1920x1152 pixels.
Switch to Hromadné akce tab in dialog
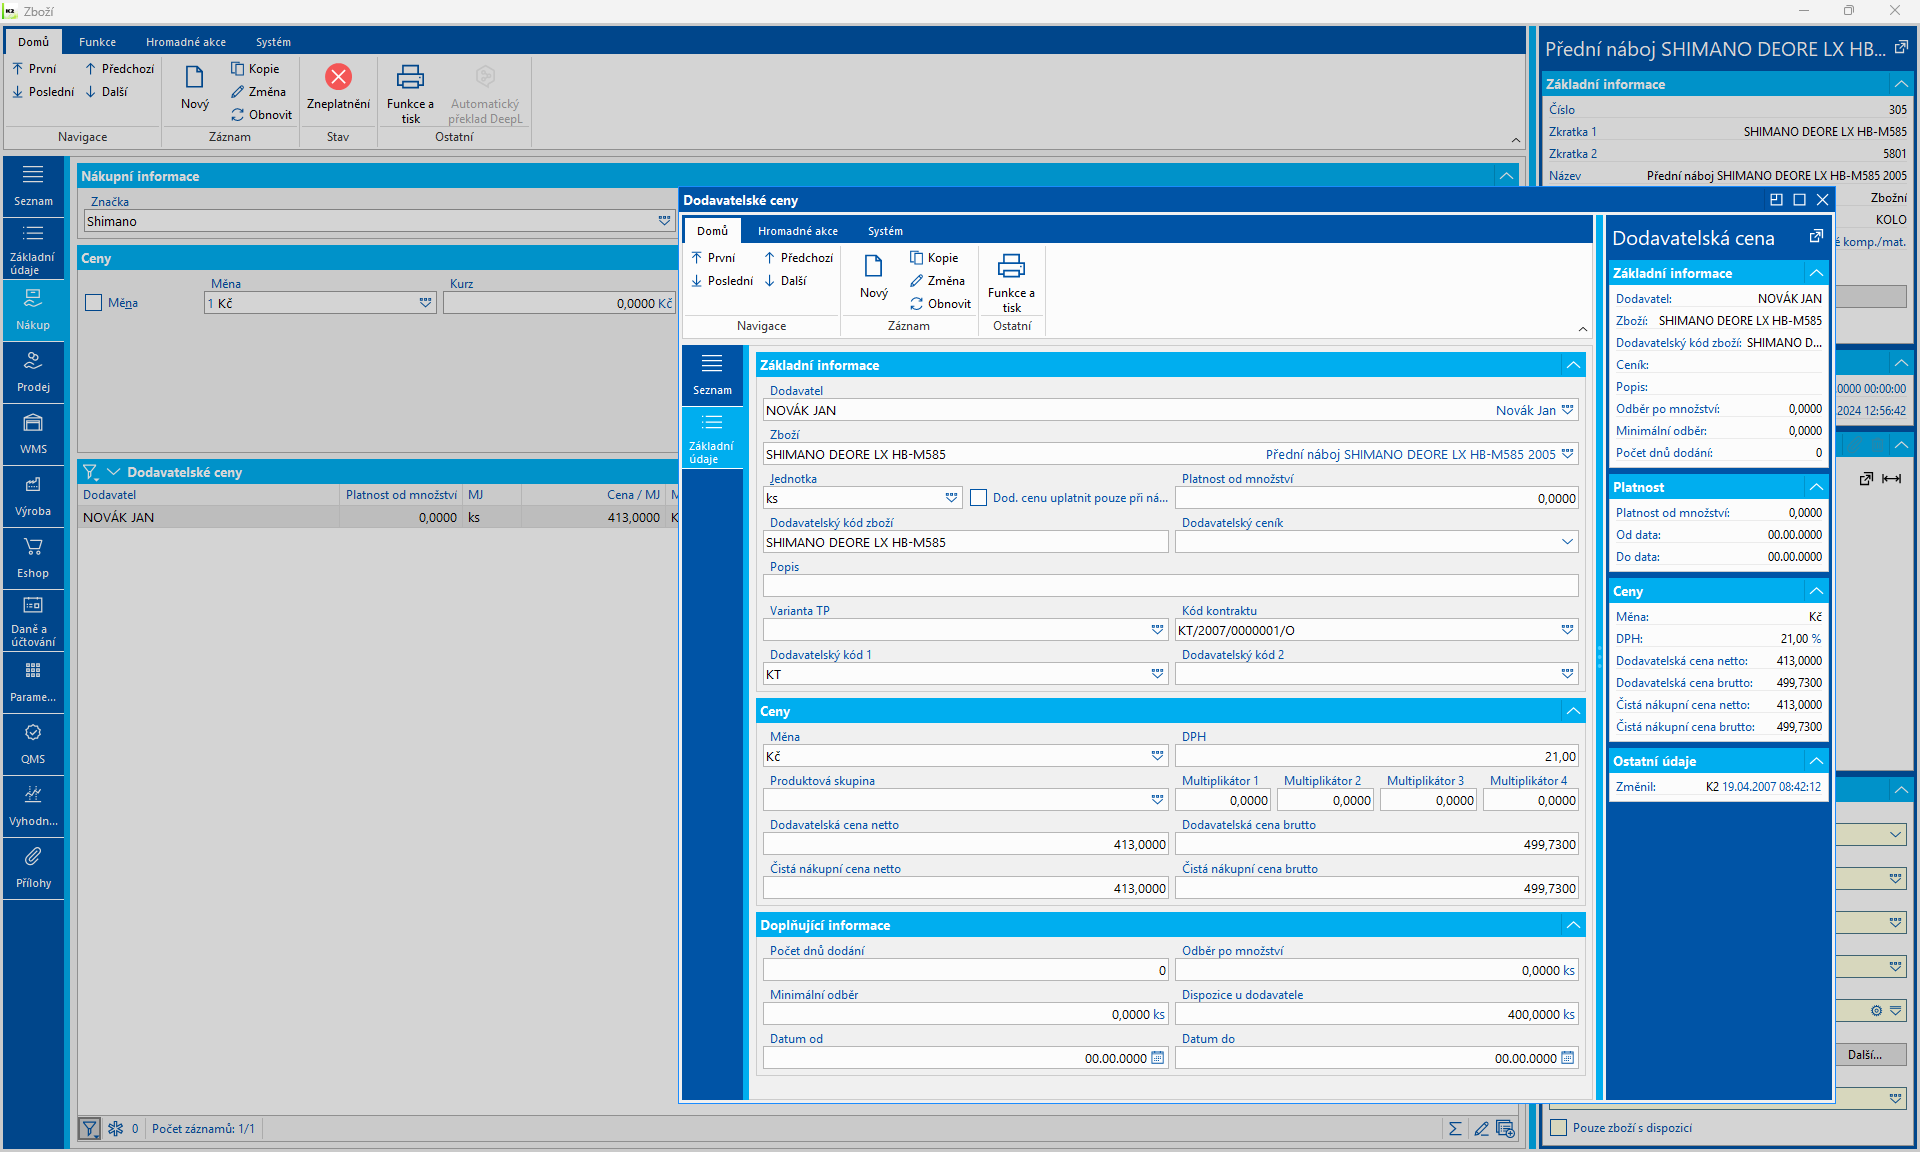797,231
